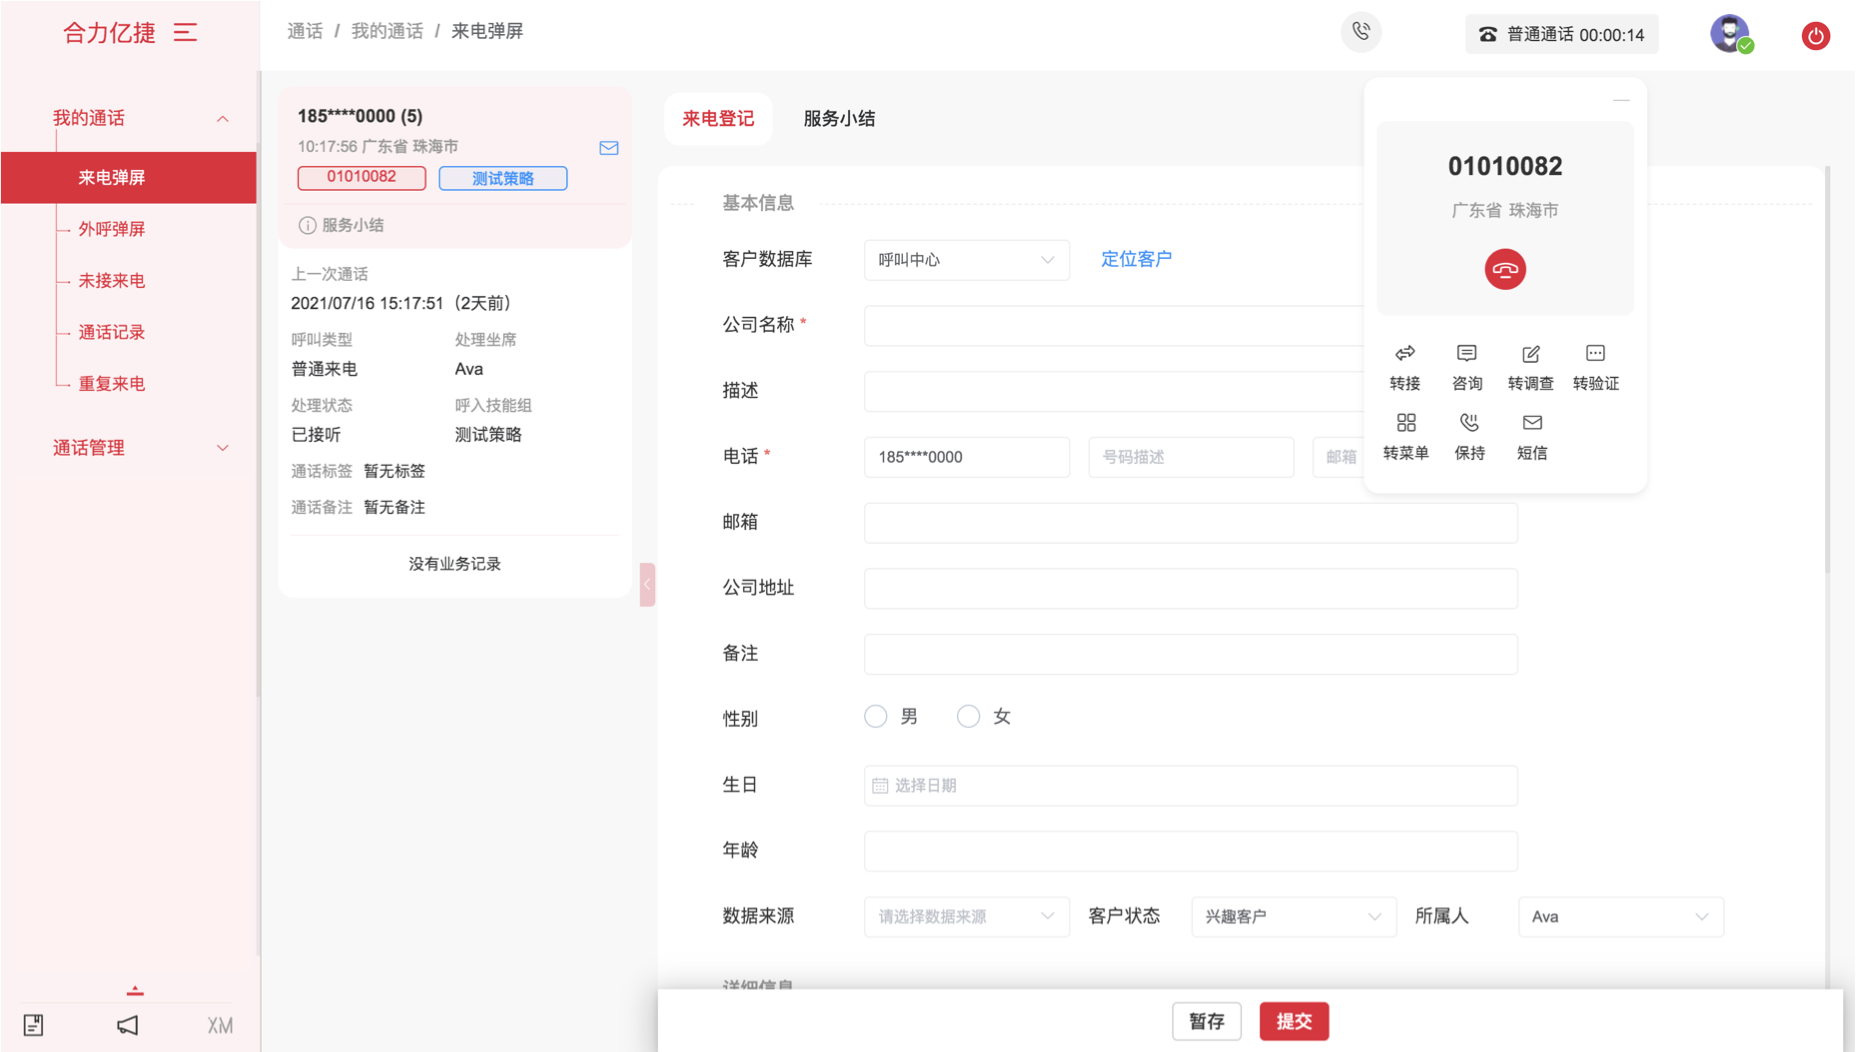Click the 转接 transfer icon

tap(1405, 354)
